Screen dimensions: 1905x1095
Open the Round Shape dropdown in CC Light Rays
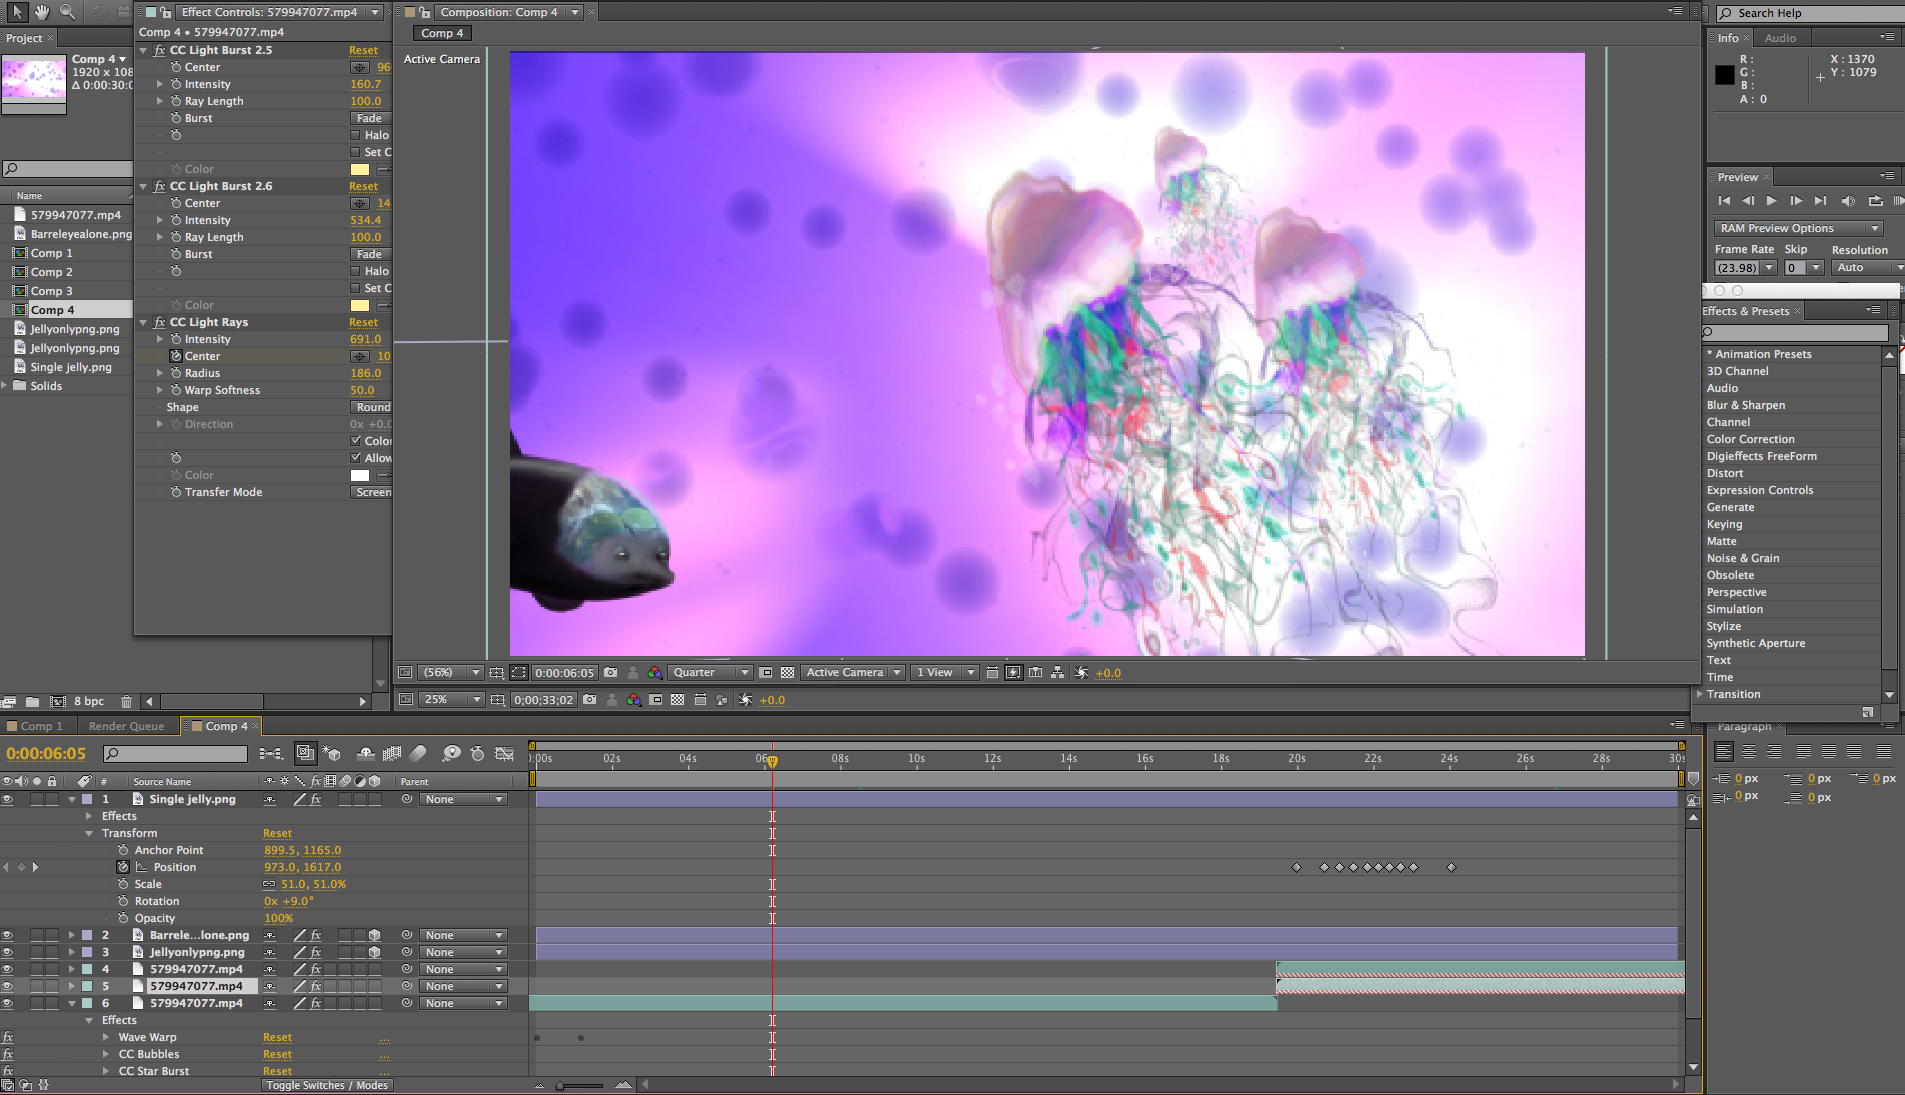372,407
